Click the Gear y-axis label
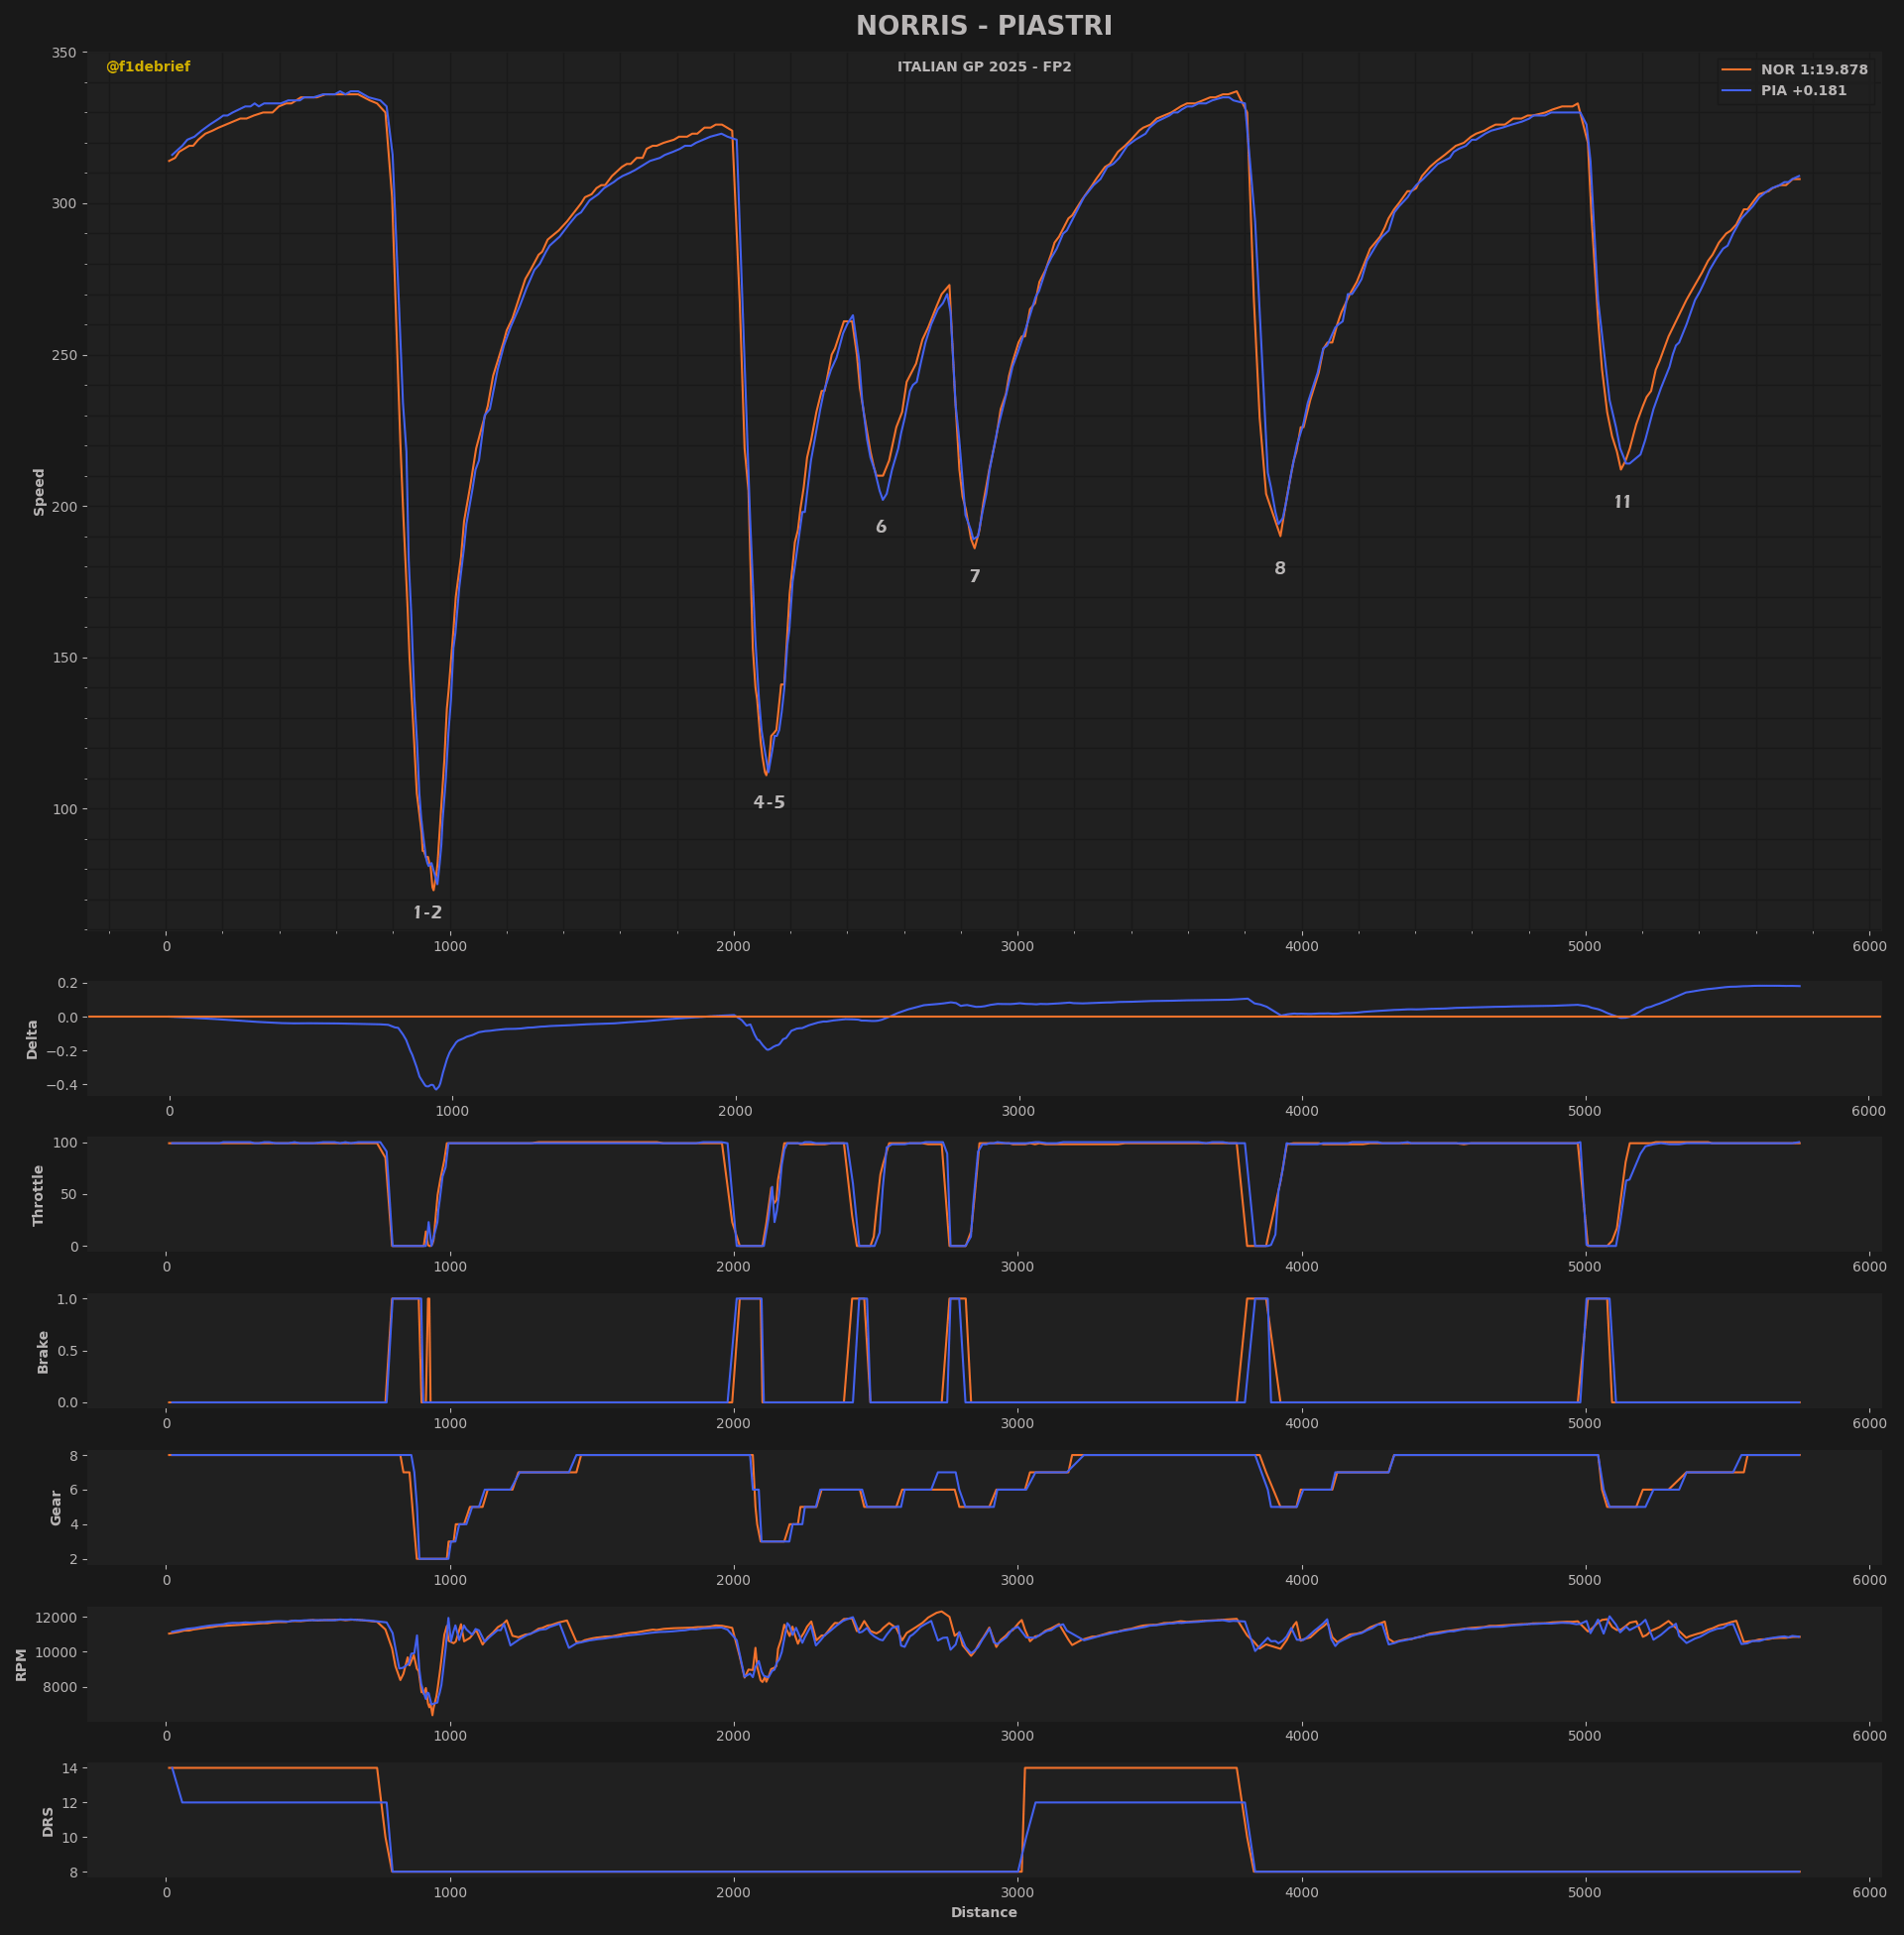 point(56,1507)
